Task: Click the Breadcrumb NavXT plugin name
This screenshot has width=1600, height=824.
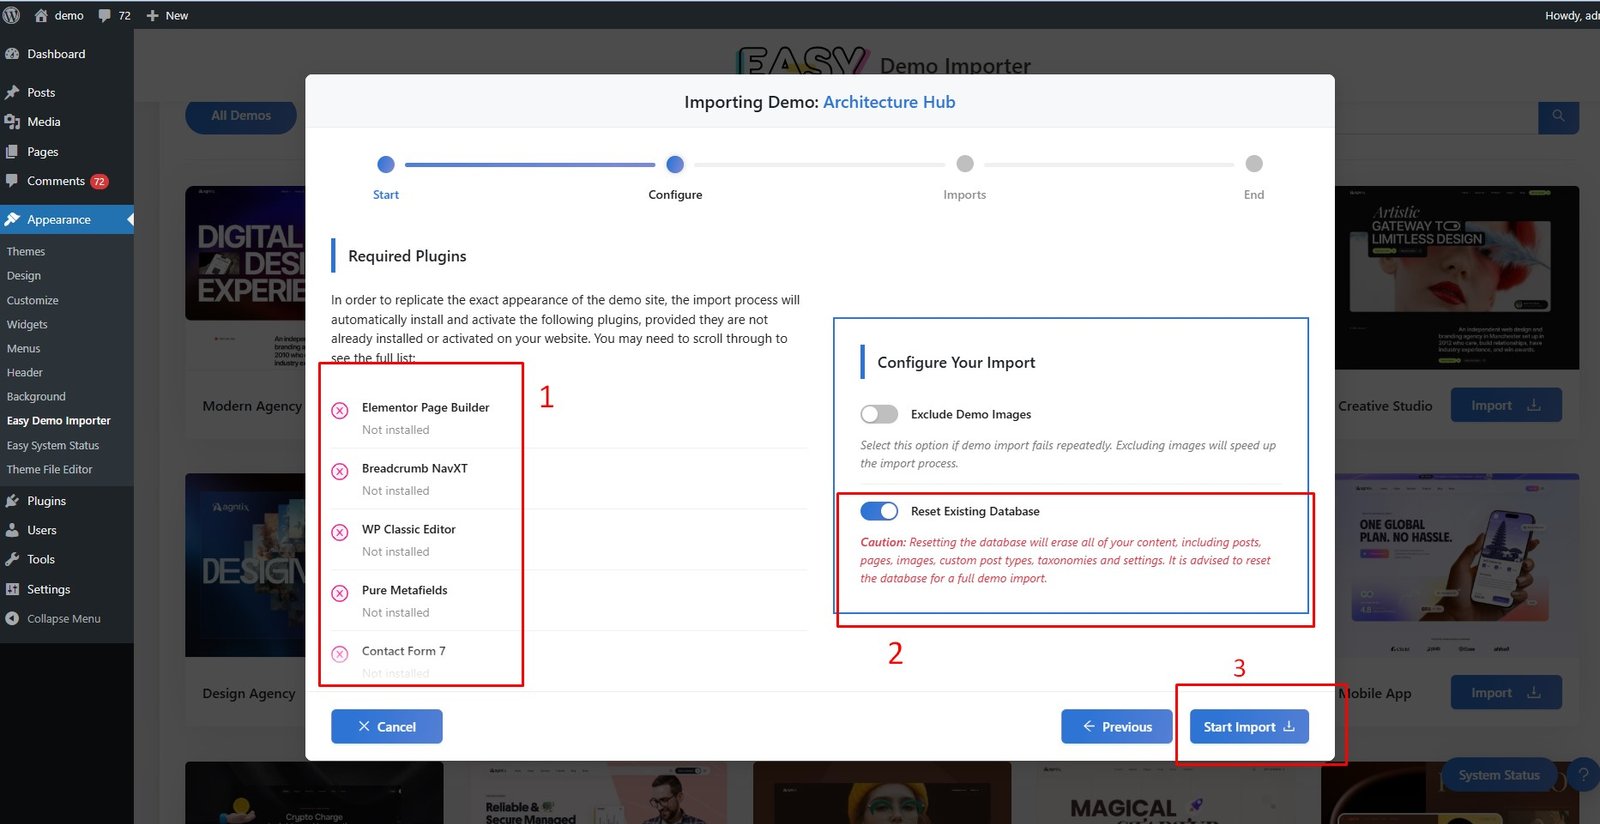Action: point(415,468)
